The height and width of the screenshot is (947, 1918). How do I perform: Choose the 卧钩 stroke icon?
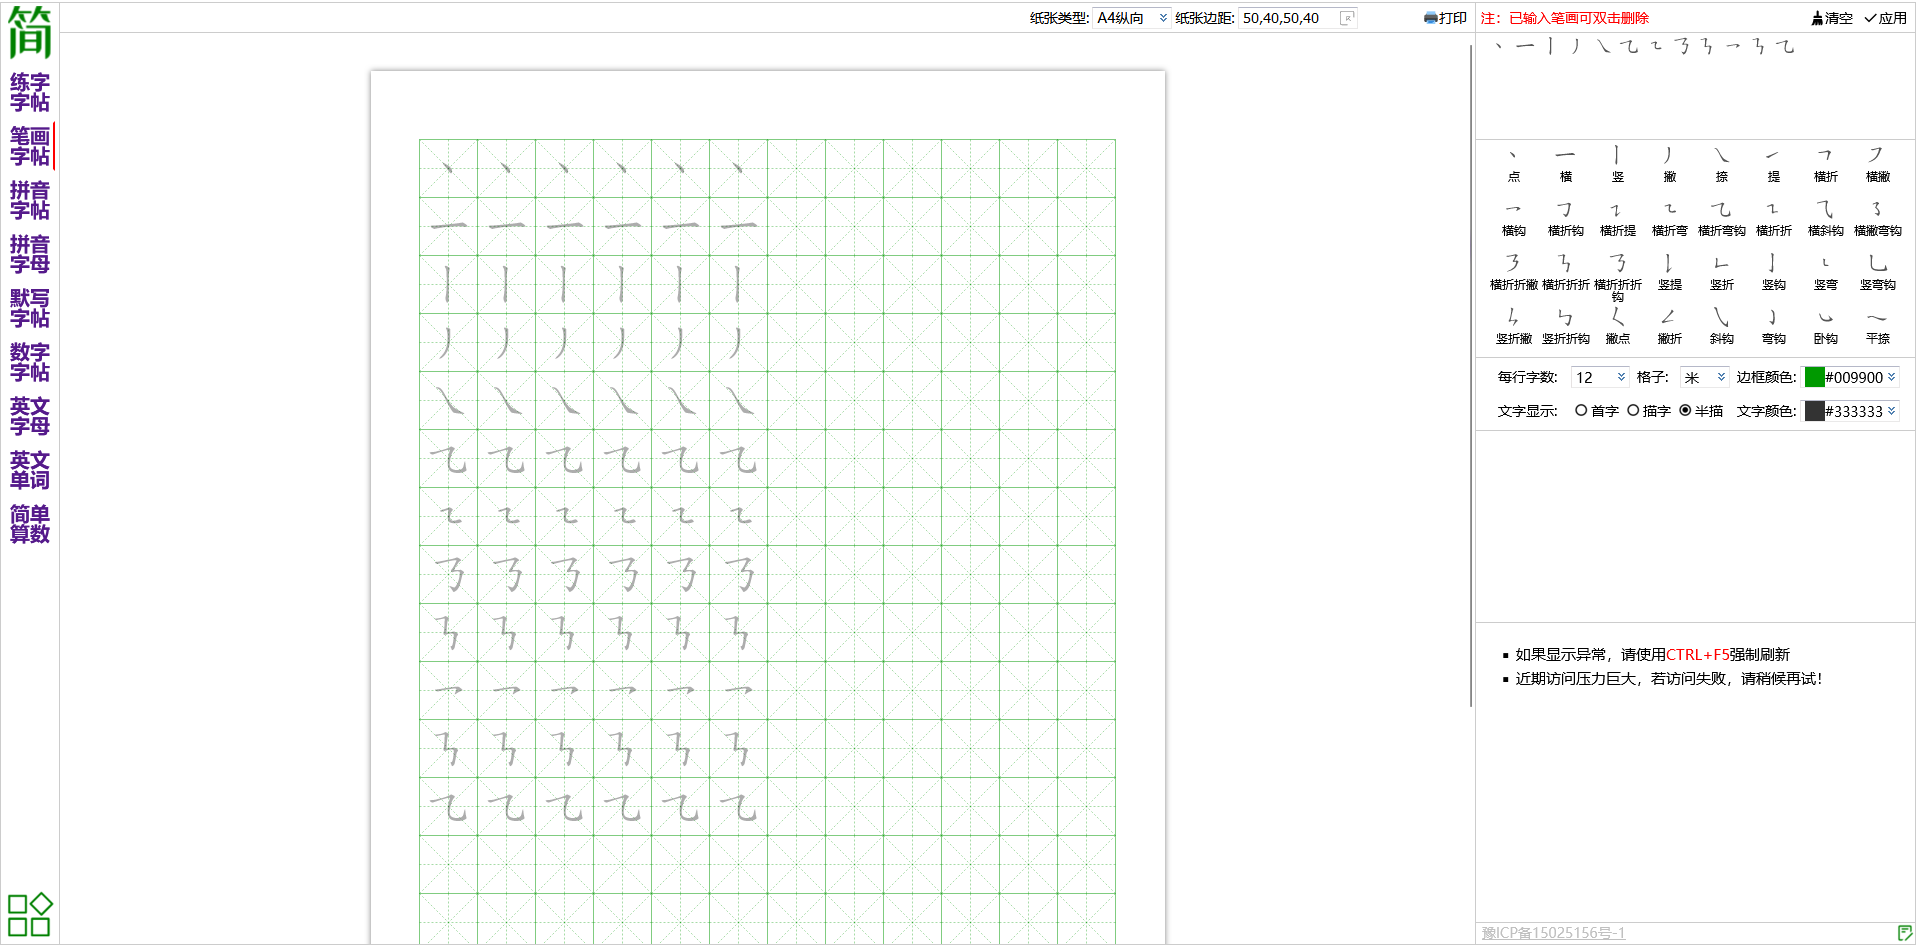[1825, 325]
